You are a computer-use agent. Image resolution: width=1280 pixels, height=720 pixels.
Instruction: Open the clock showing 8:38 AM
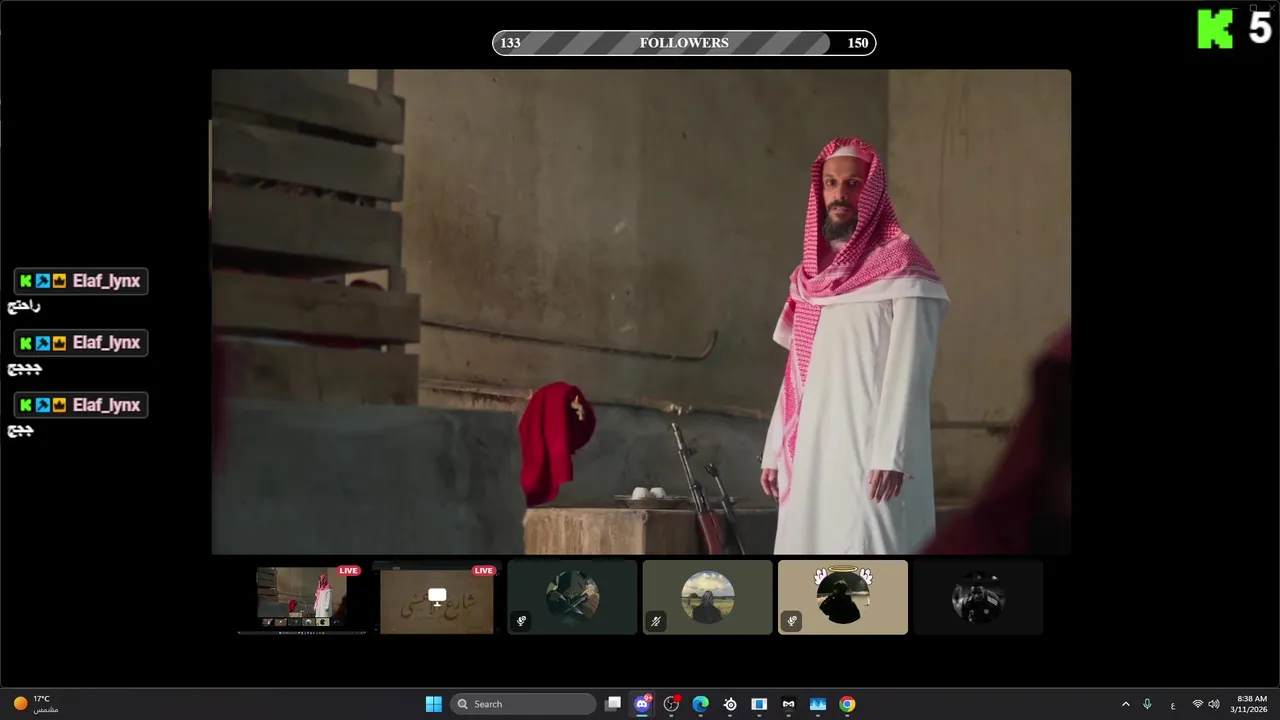pyautogui.click(x=1251, y=704)
